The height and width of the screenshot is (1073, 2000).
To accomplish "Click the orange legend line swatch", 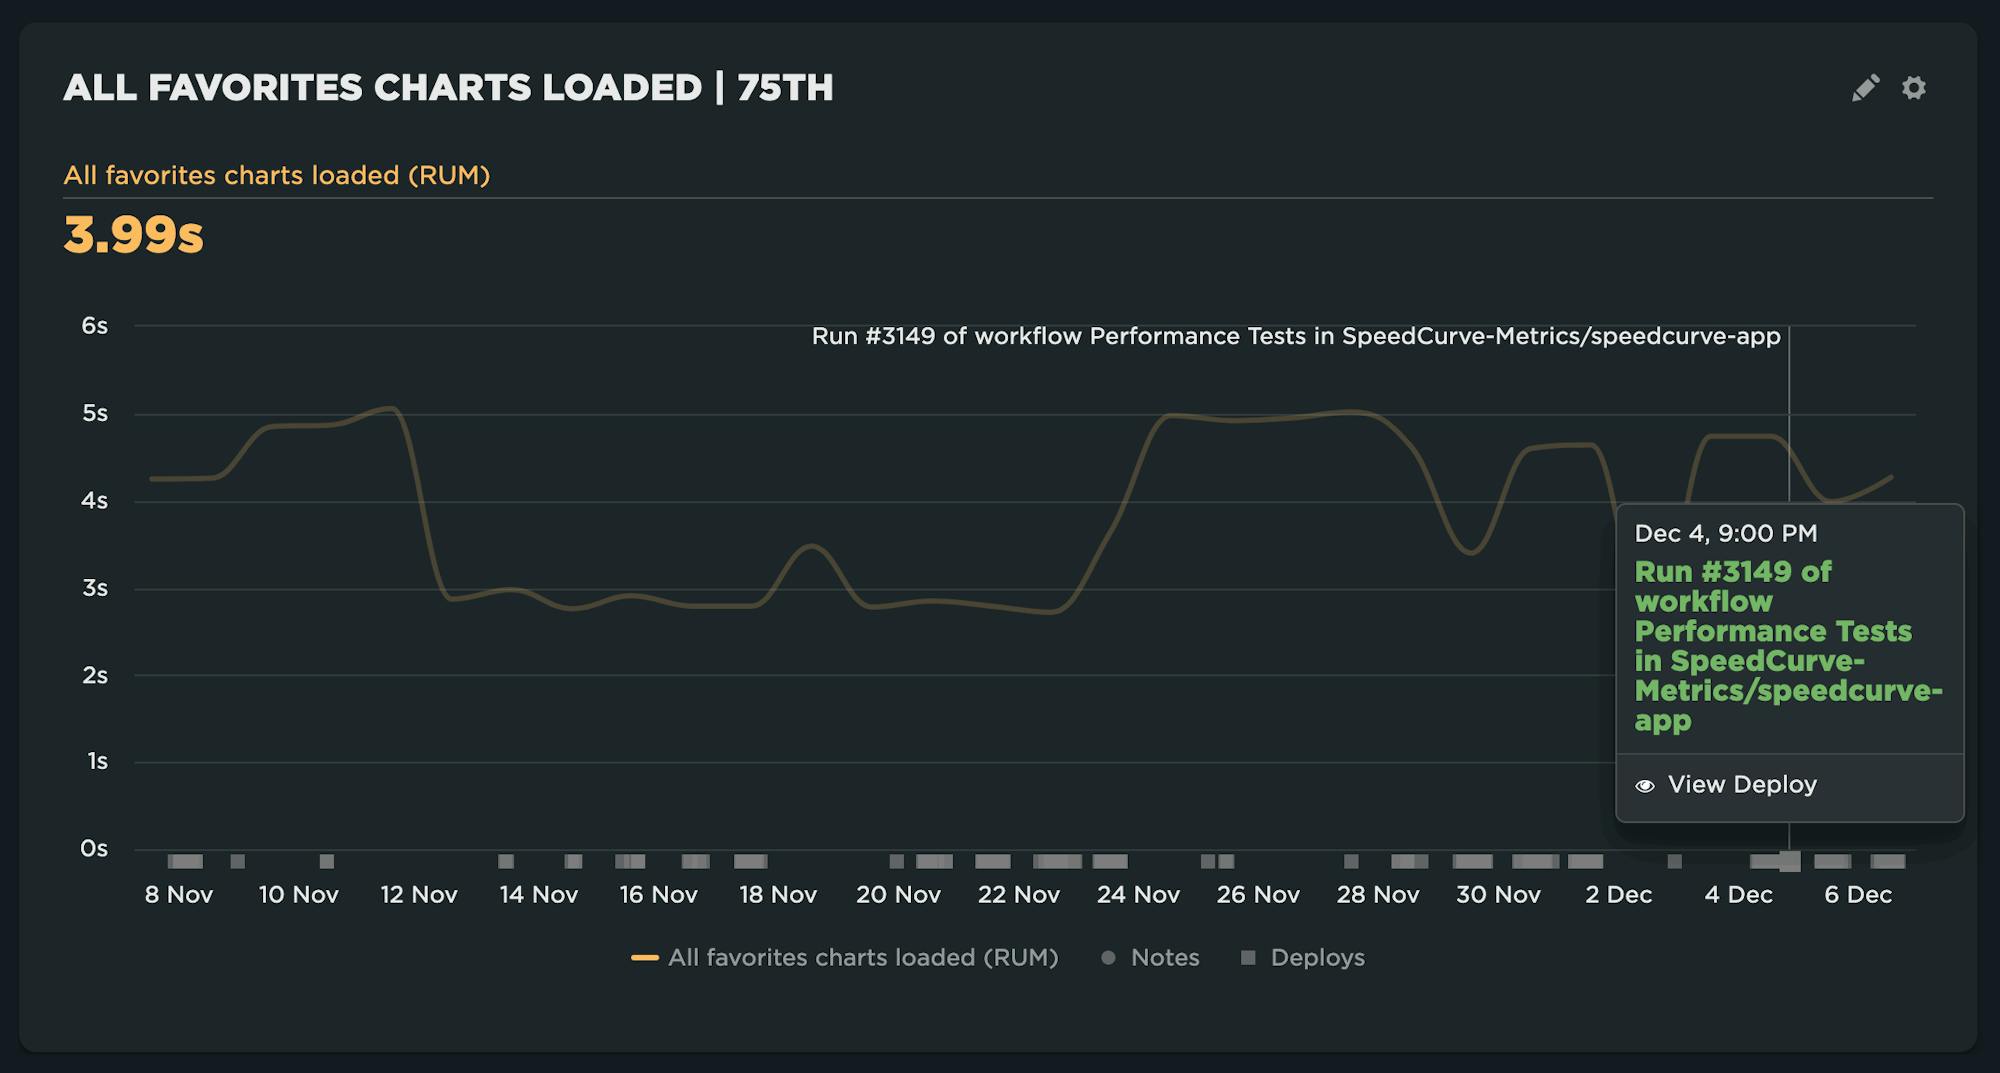I will (x=645, y=958).
